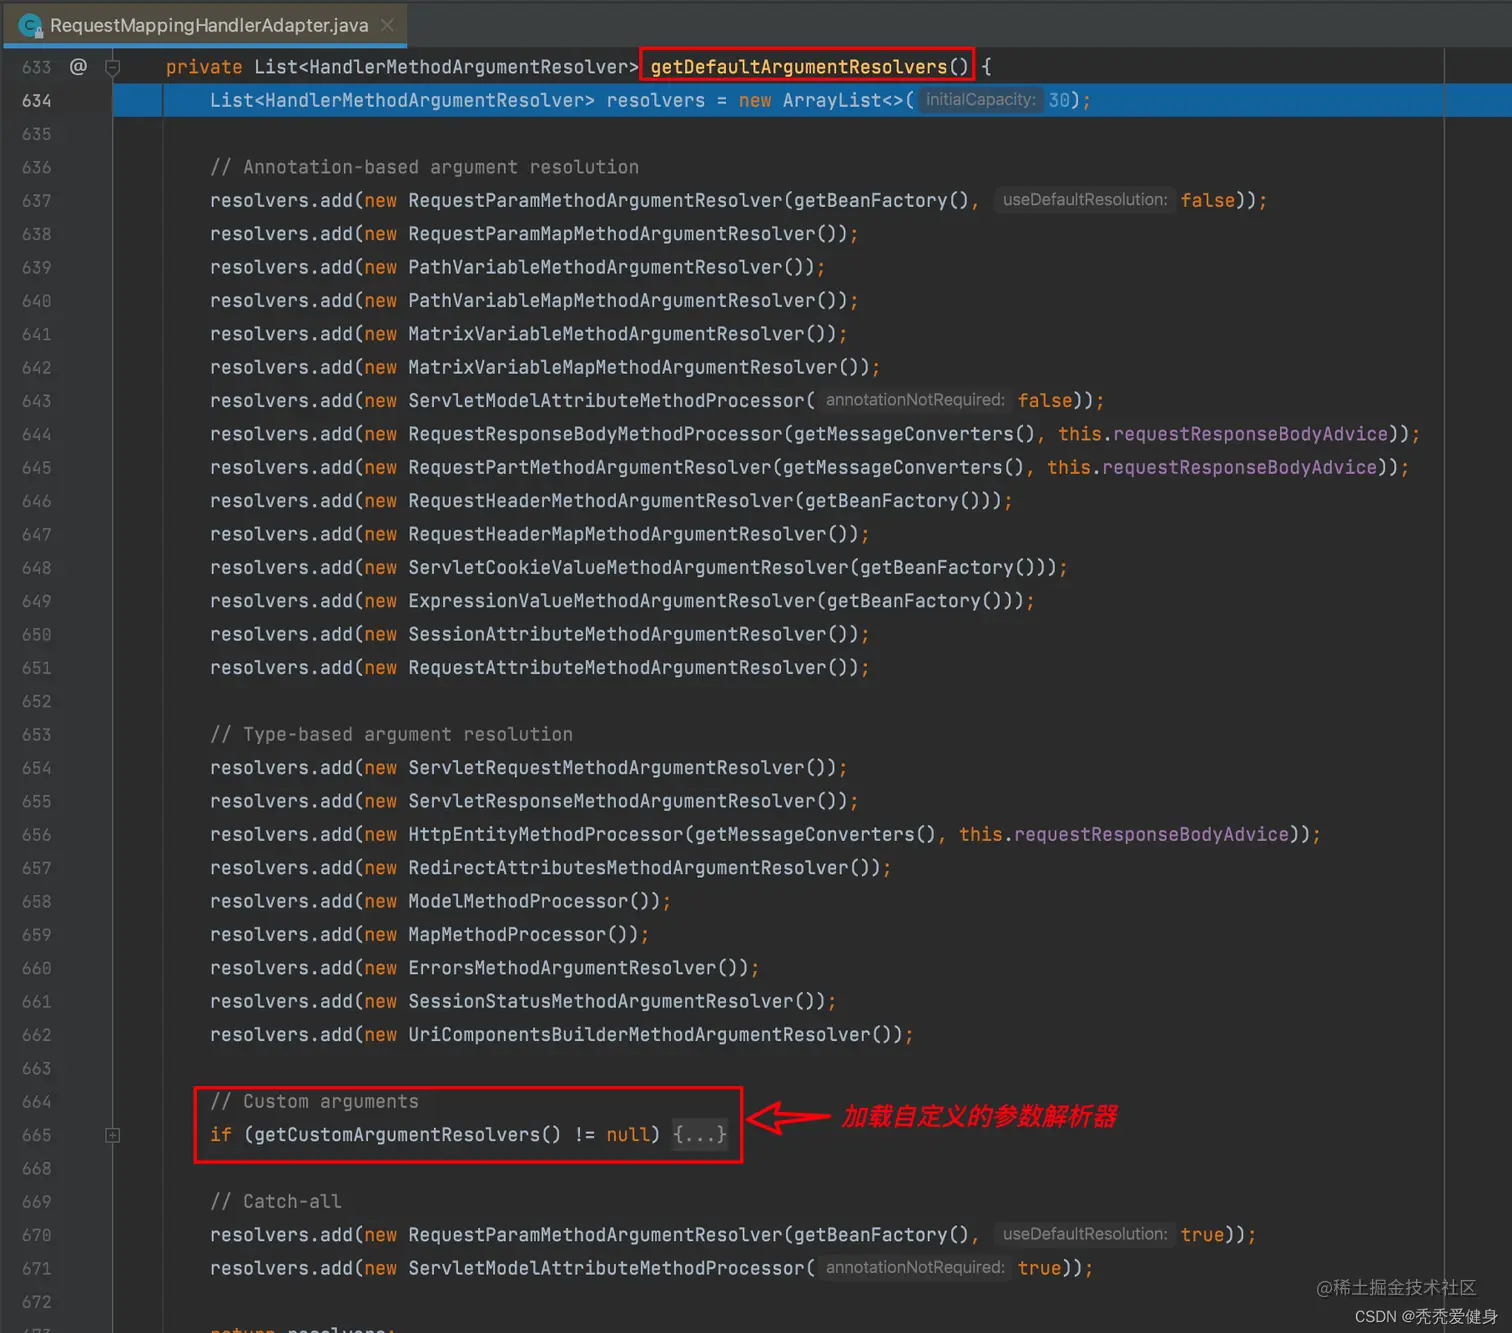Click ExpressionValueMethodArgumentResolver on line 649

tap(612, 601)
